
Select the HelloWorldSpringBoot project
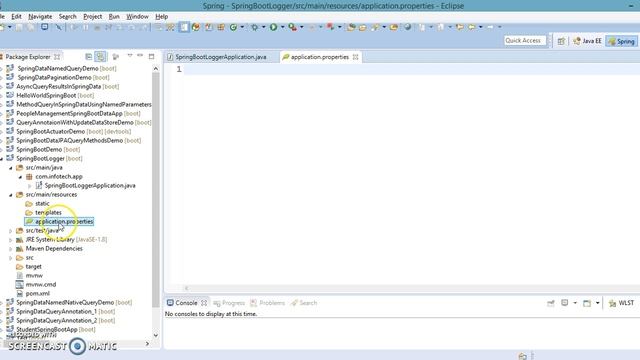(x=50, y=96)
